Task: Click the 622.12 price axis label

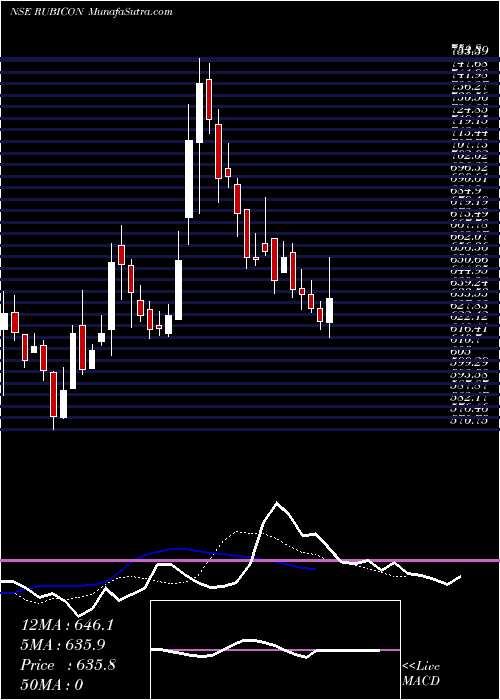Action: click(469, 317)
